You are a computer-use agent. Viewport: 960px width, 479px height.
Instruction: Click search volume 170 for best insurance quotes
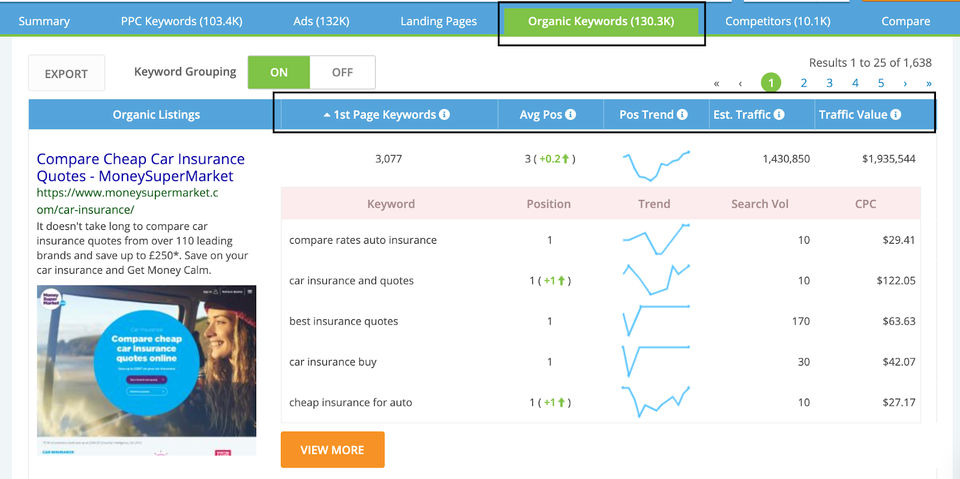point(800,321)
